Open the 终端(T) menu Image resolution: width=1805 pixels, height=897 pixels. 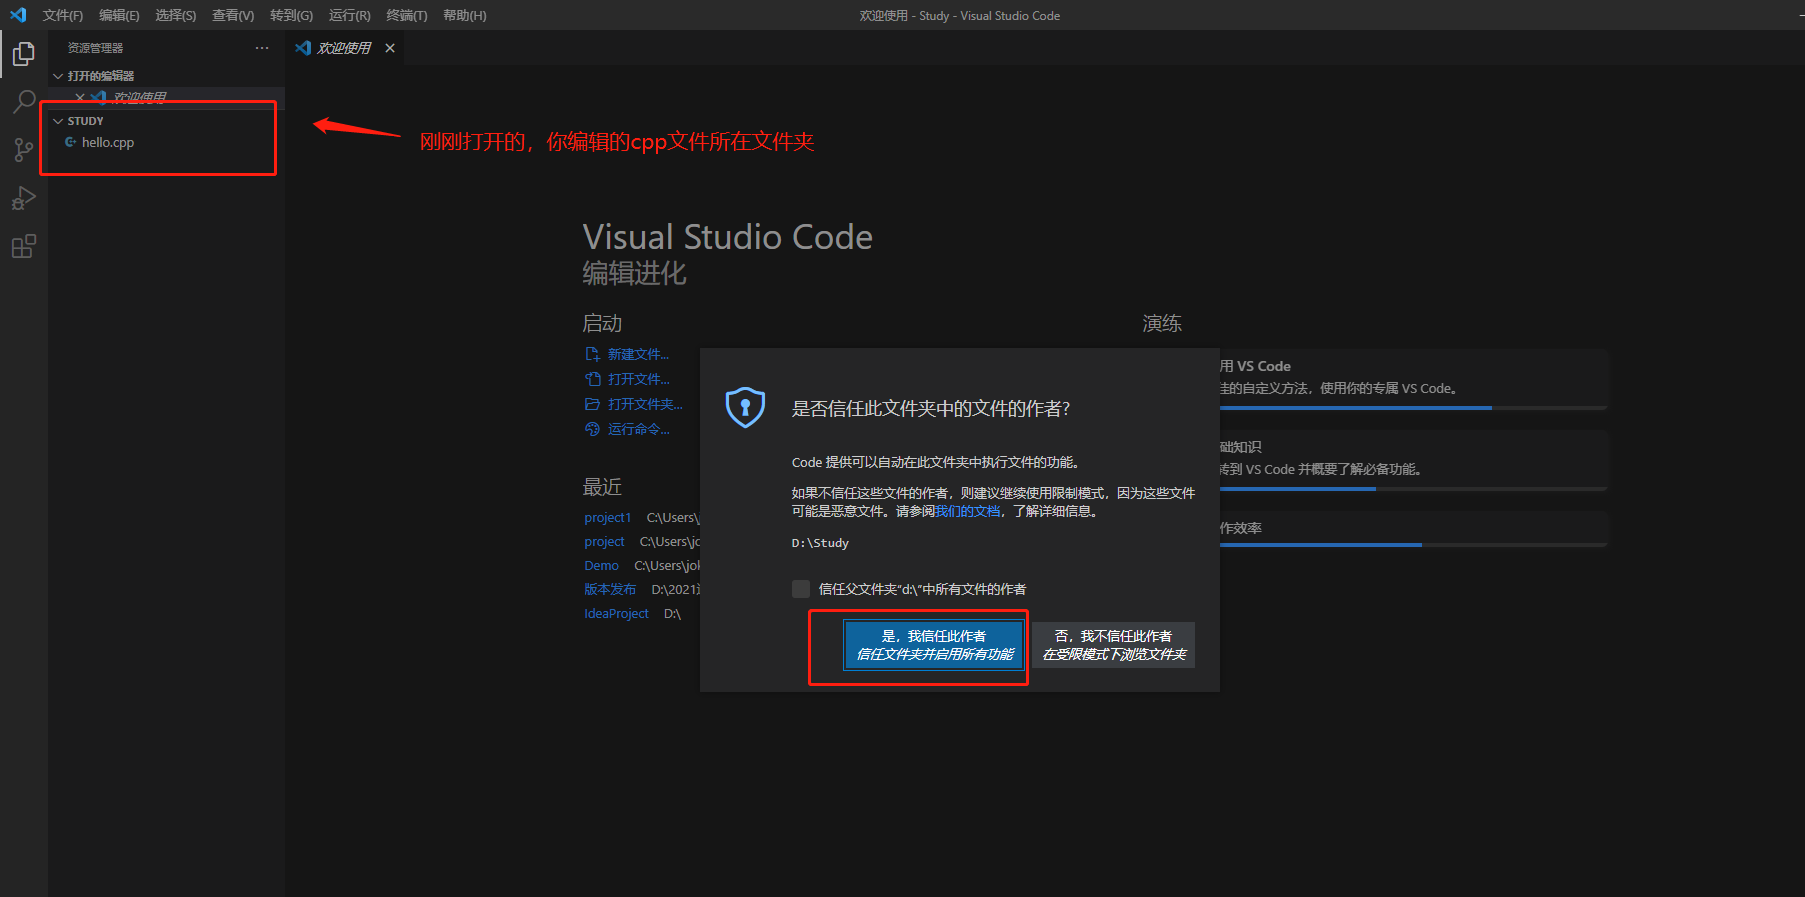406,15
